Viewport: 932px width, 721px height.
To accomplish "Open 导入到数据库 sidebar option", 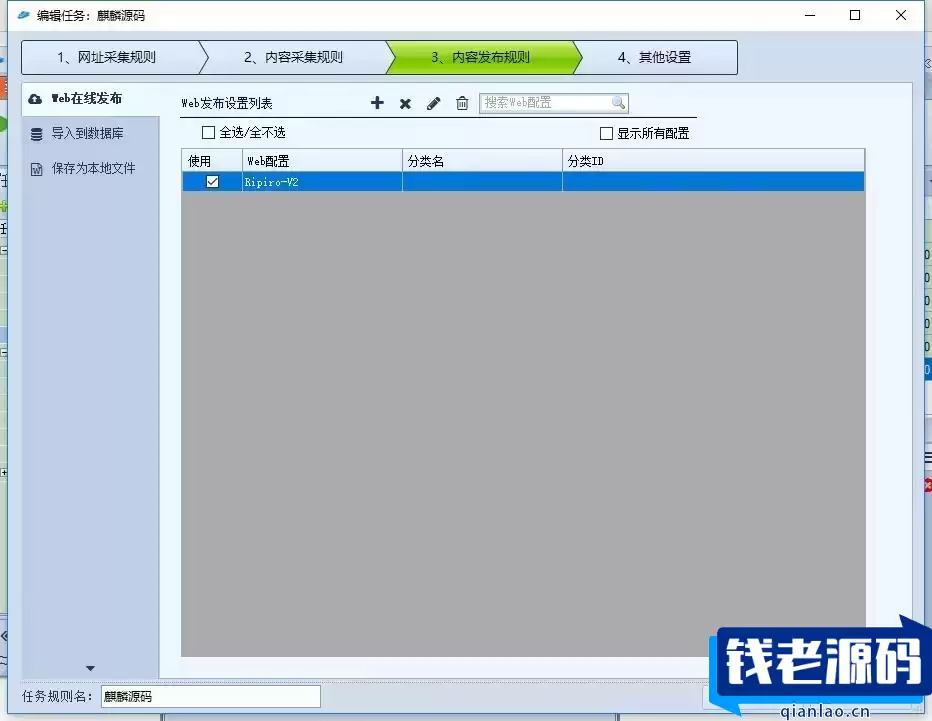I will tap(87, 133).
